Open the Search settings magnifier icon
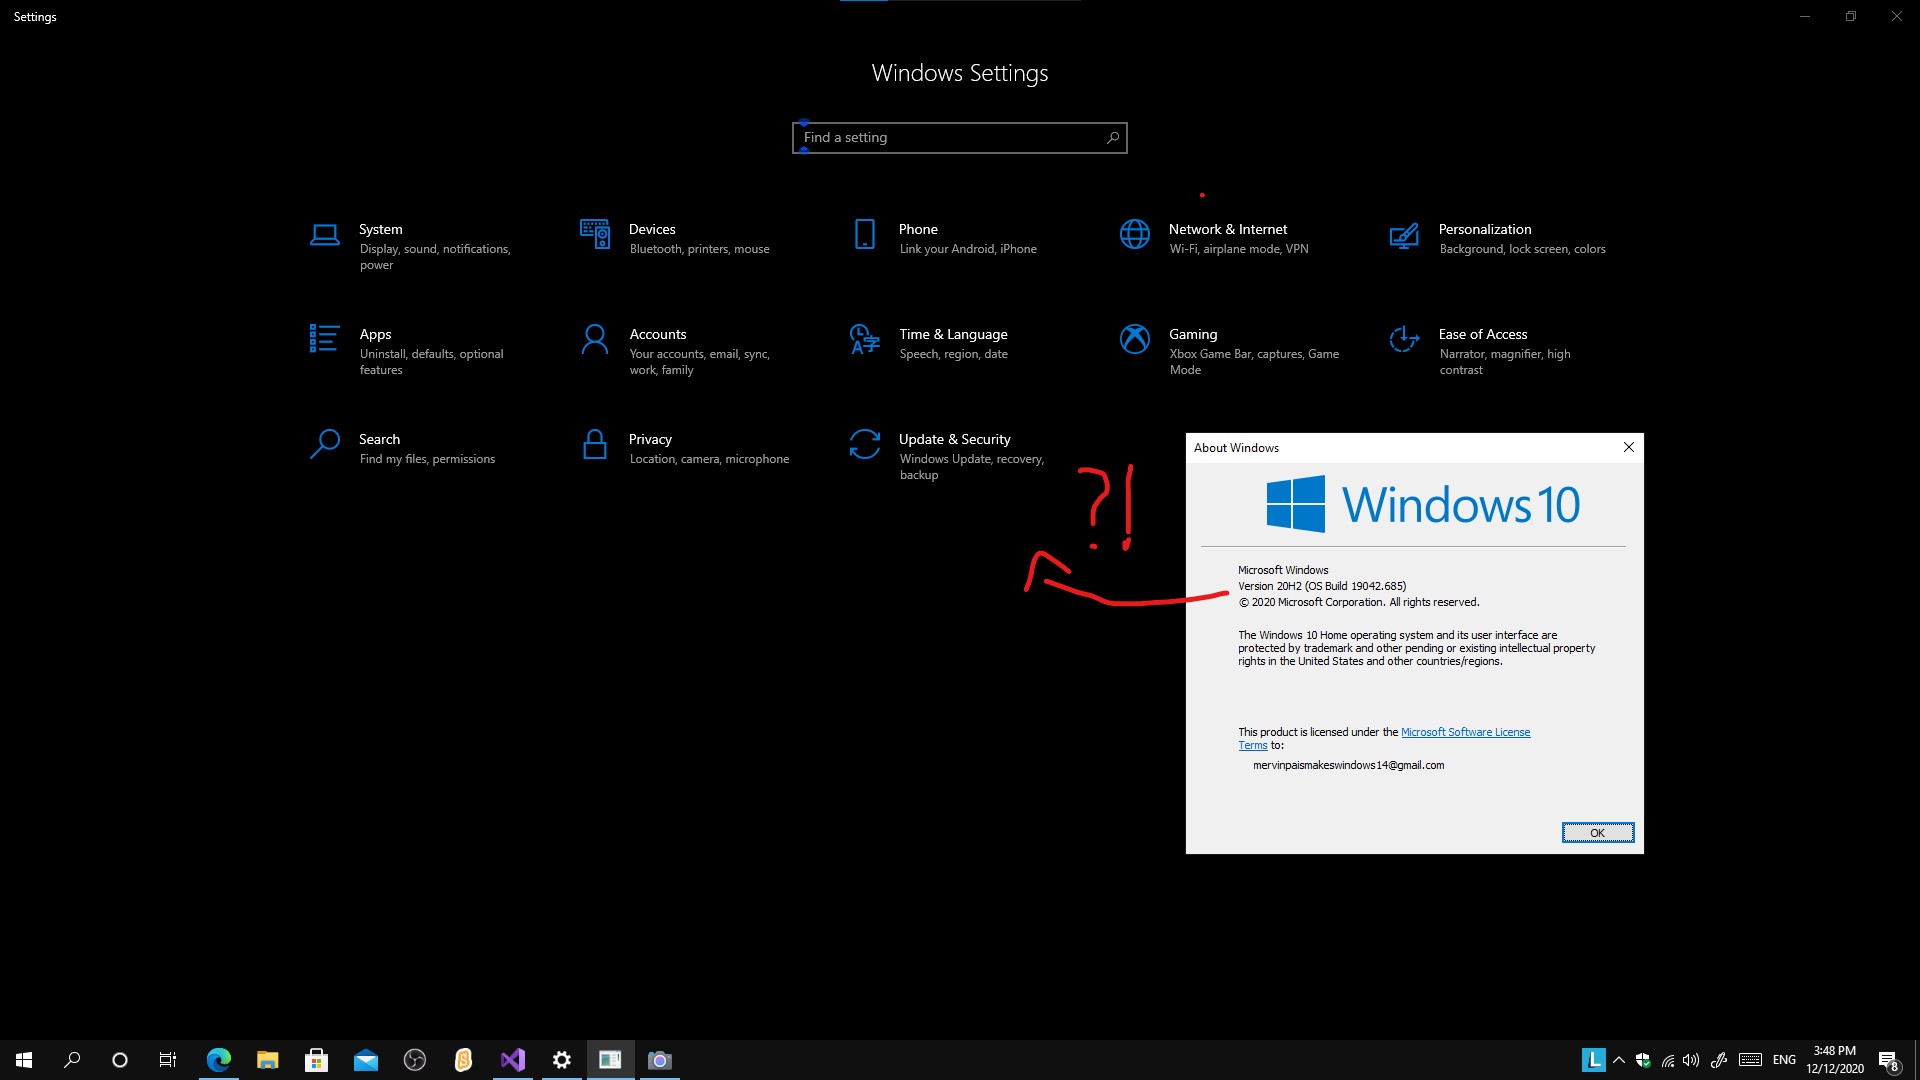 [324, 444]
